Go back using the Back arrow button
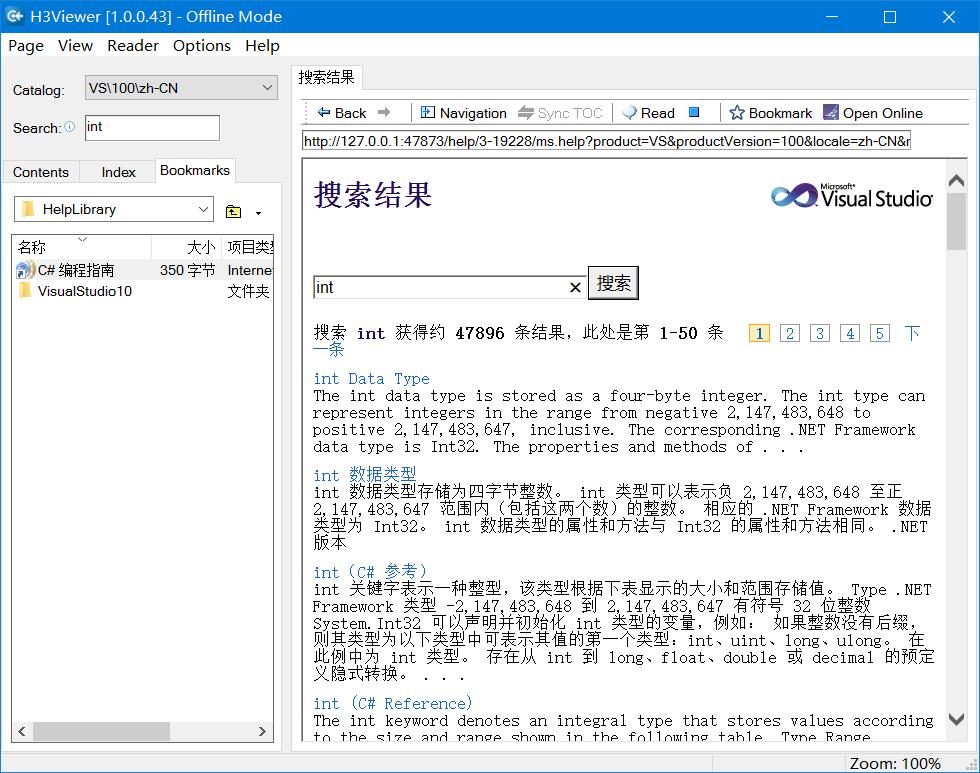 [x=341, y=113]
